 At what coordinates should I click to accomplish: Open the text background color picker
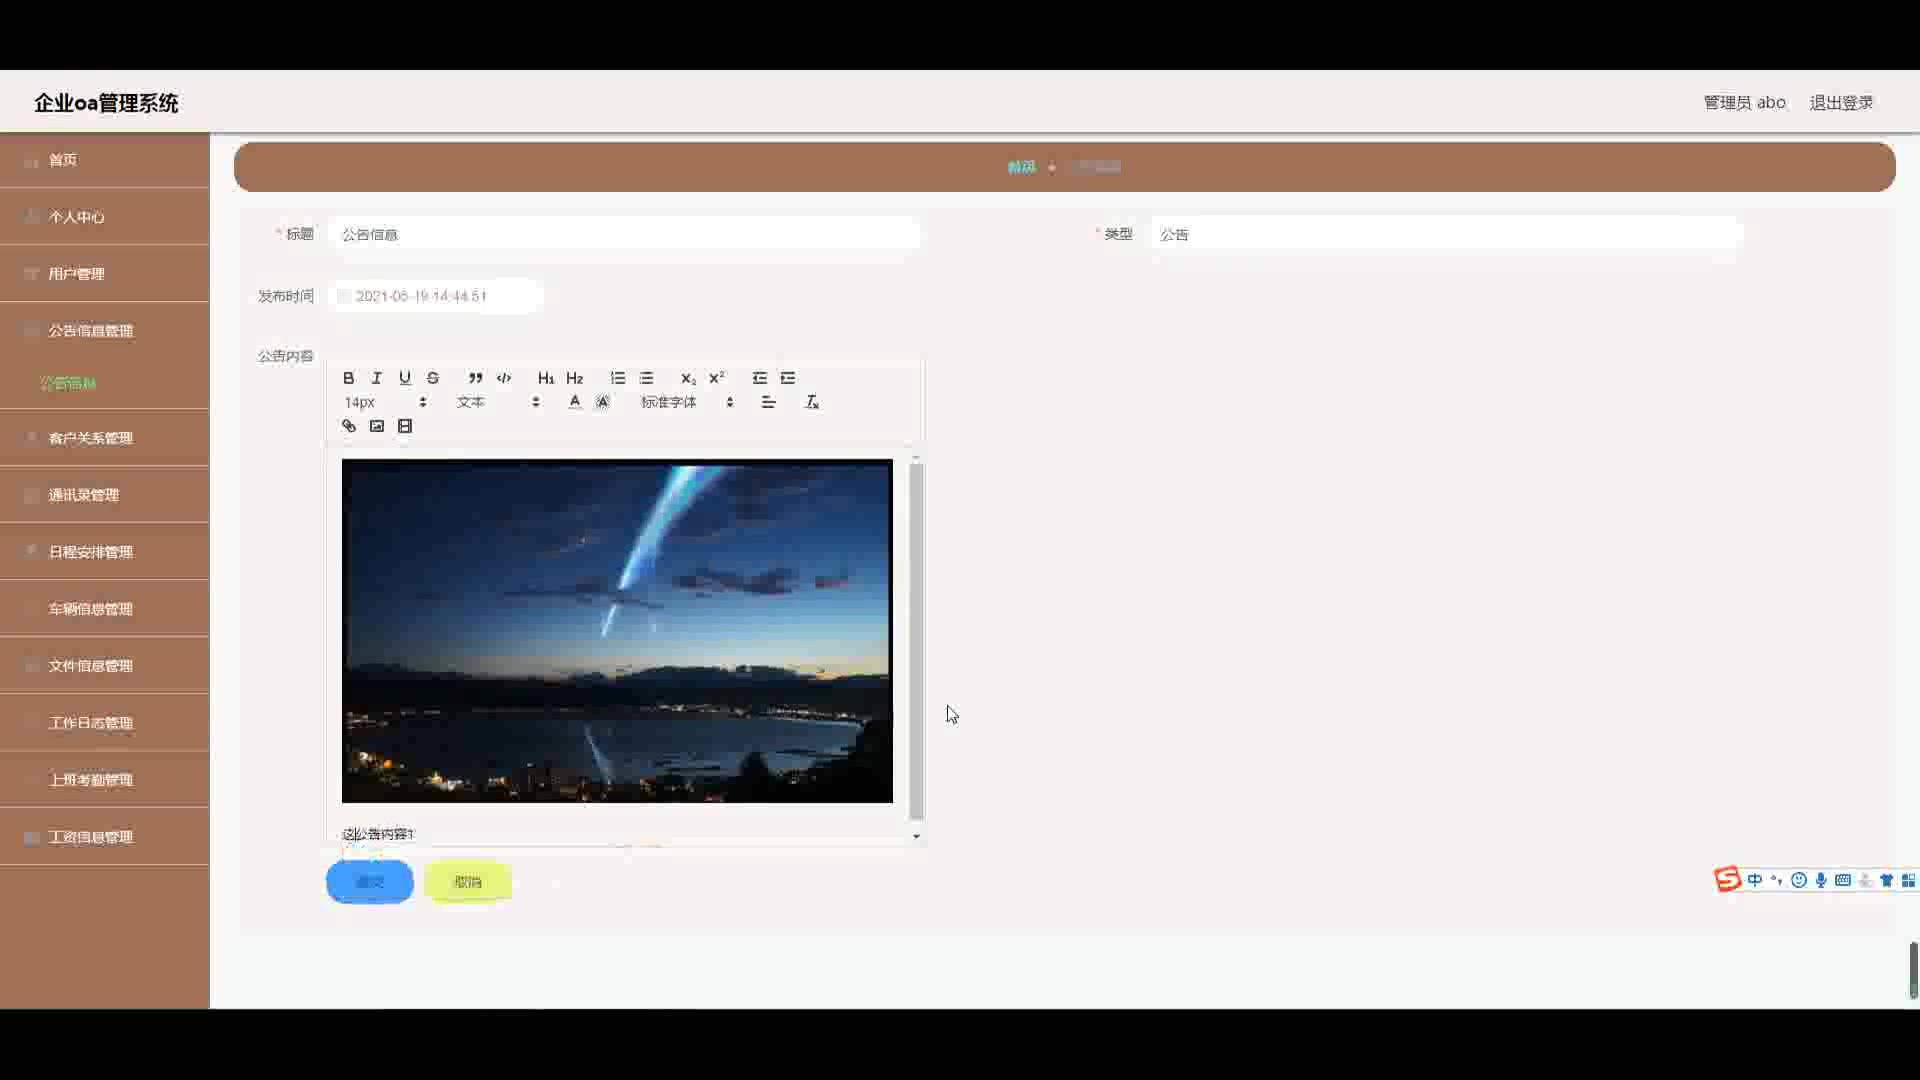pyautogui.click(x=602, y=402)
